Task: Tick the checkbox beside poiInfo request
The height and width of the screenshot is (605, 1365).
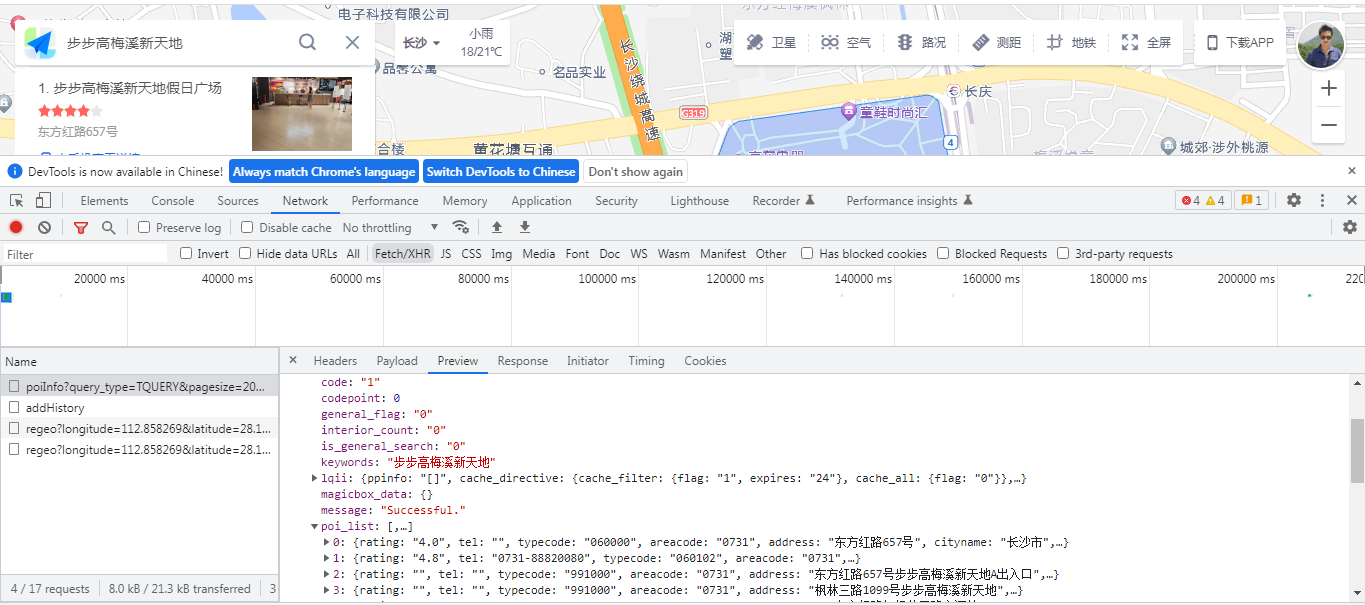Action: [x=14, y=386]
